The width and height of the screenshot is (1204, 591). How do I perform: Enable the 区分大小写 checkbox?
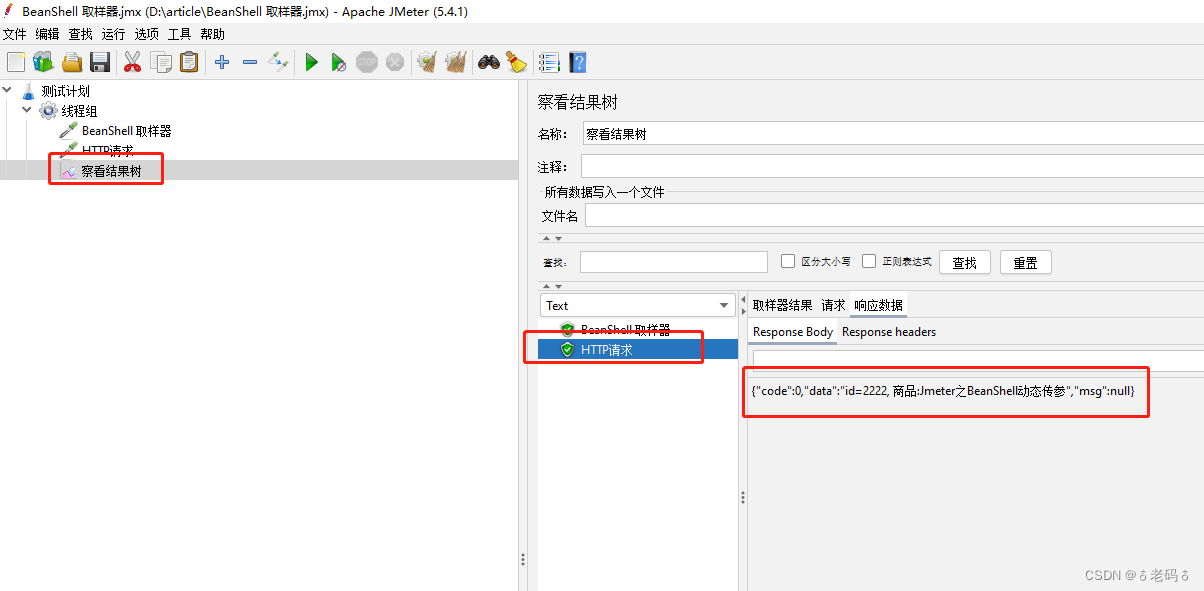pyautogui.click(x=788, y=261)
